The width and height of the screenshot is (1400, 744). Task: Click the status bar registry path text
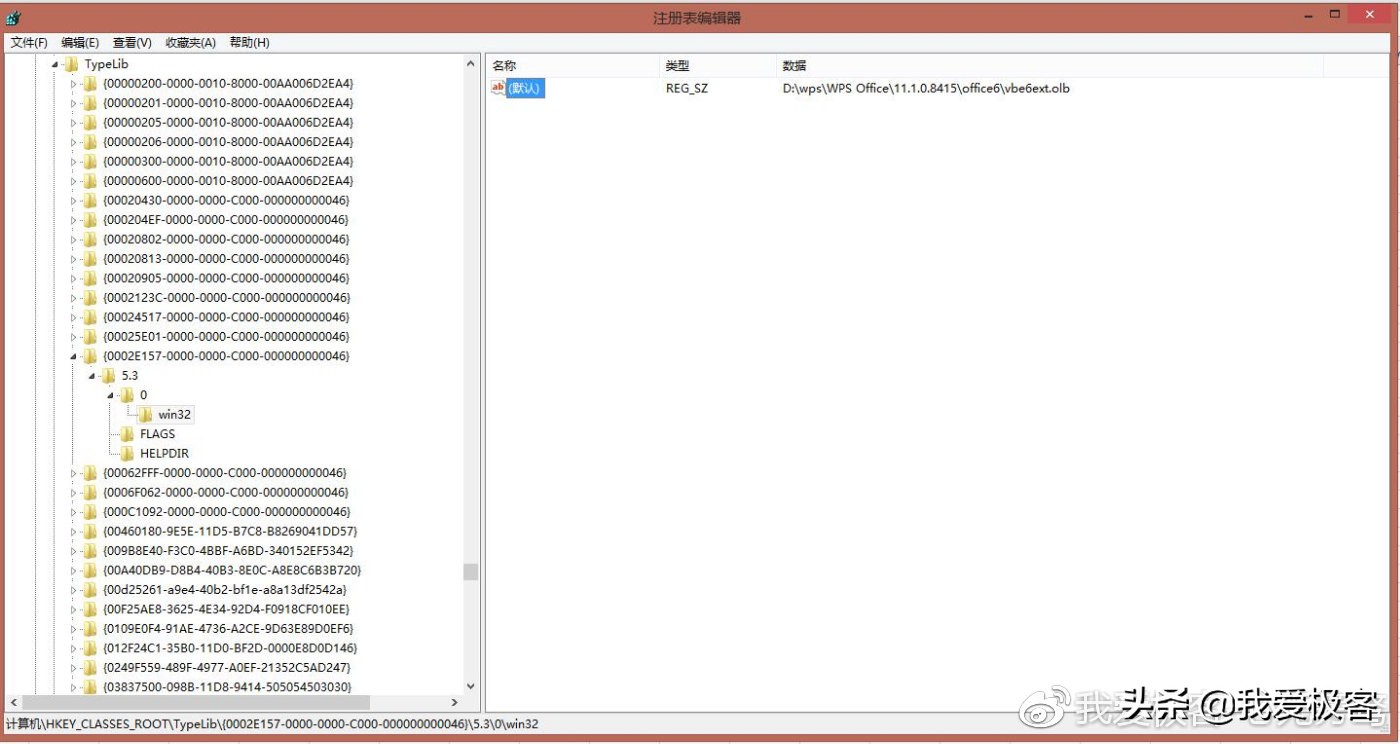[x=272, y=724]
